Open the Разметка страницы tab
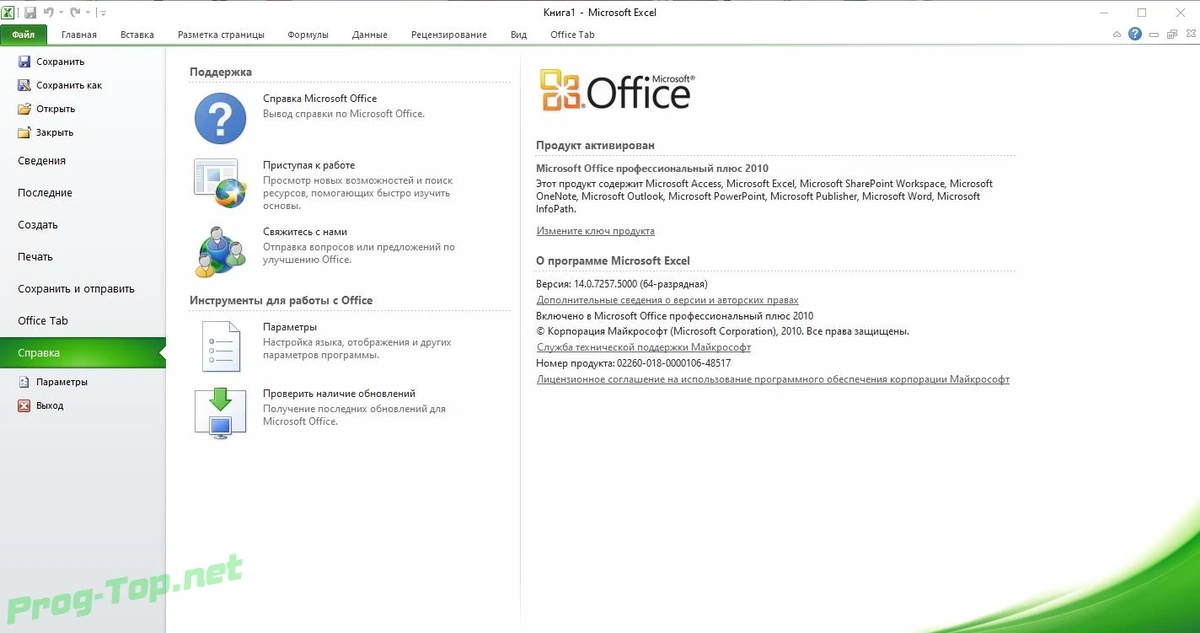 [221, 34]
